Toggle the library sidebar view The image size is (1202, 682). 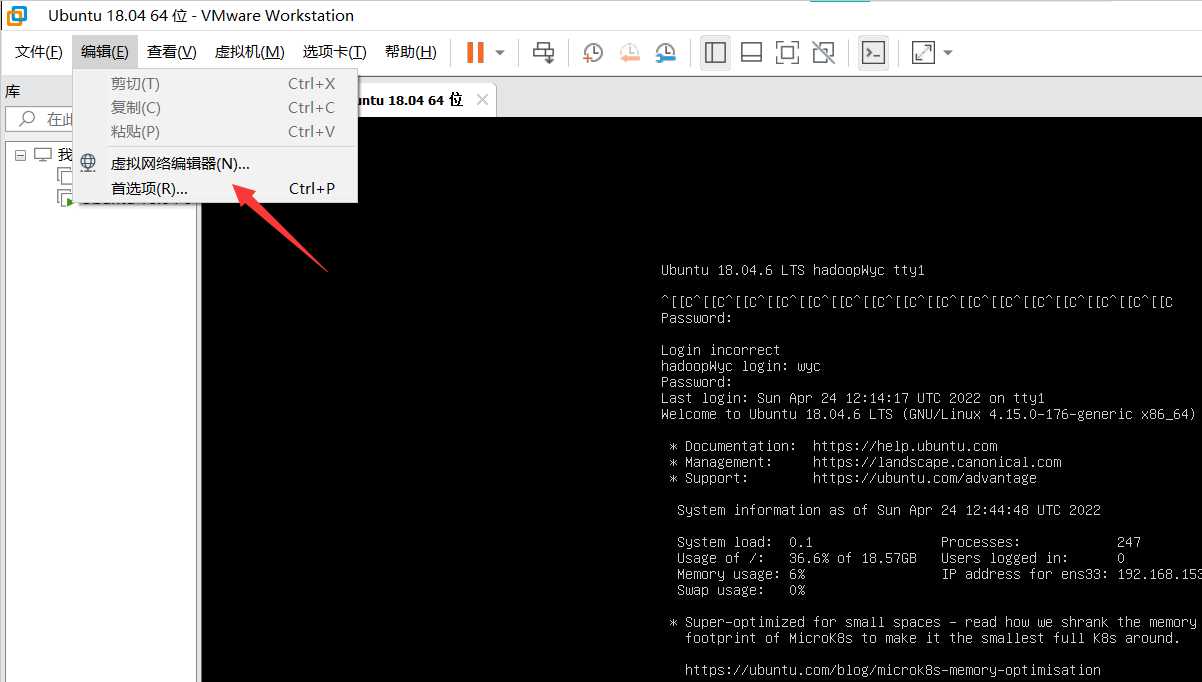pos(715,52)
